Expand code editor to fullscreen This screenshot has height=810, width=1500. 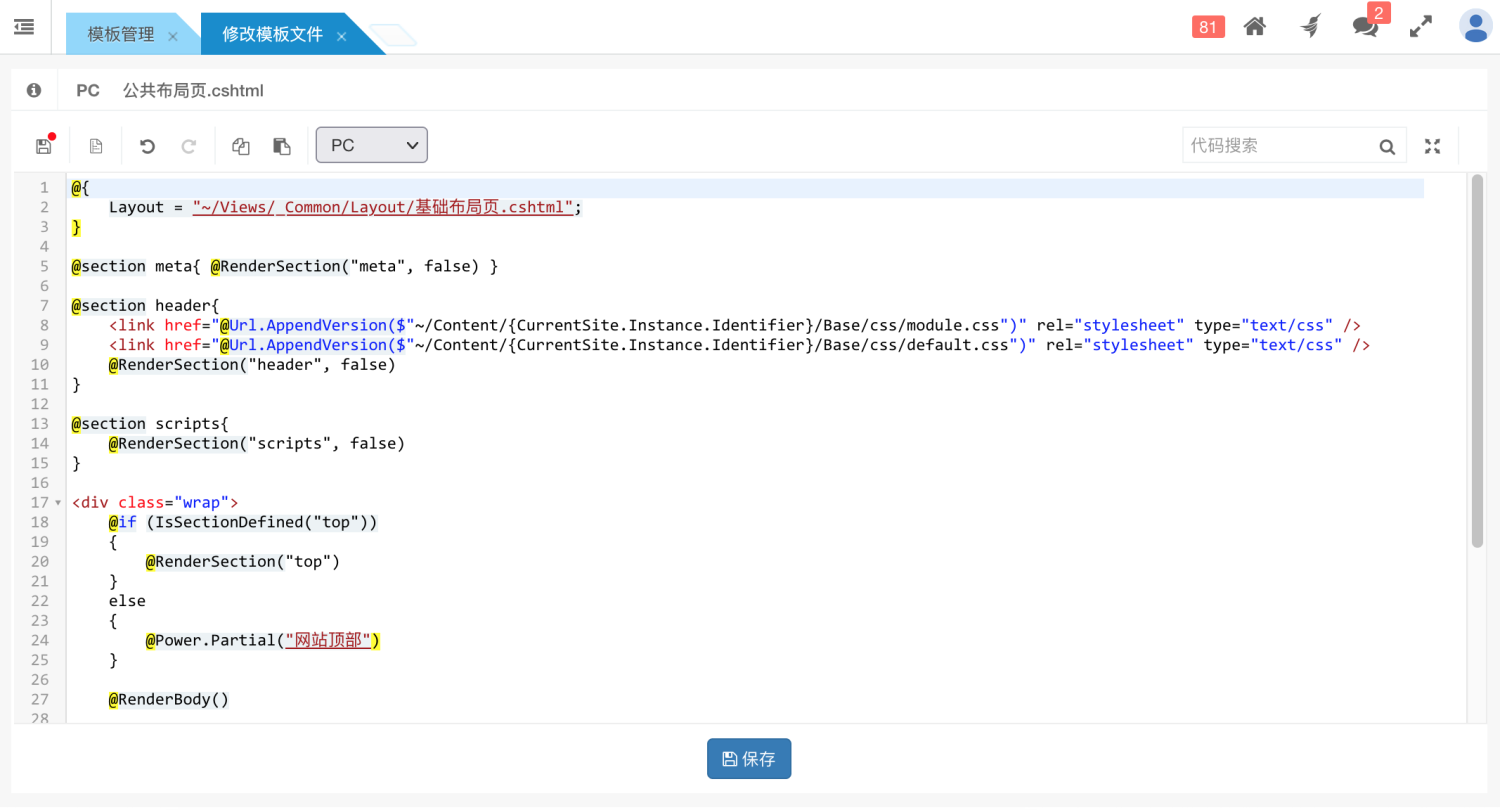(x=1432, y=146)
